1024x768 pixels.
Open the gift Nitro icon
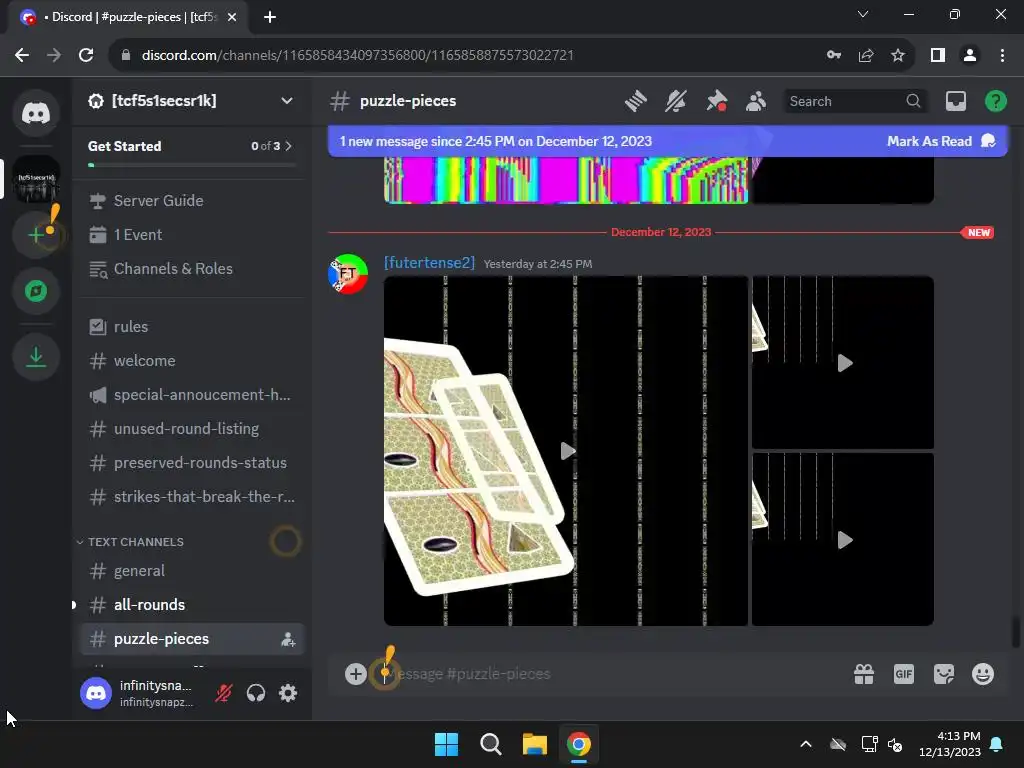pyautogui.click(x=864, y=674)
